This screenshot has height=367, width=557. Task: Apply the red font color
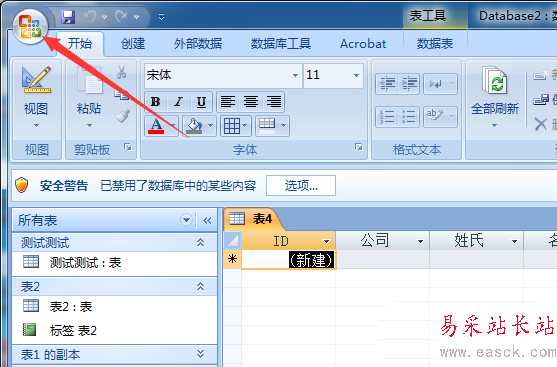click(156, 126)
